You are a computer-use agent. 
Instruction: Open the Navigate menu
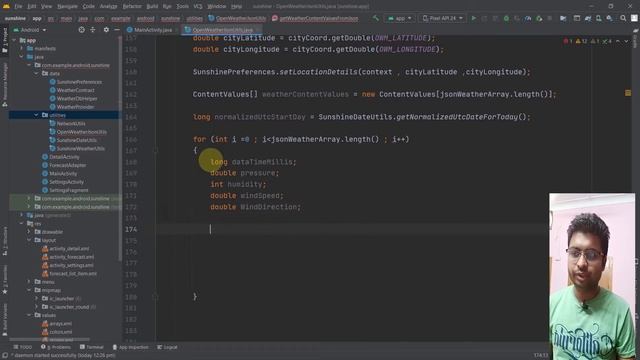[67, 7]
